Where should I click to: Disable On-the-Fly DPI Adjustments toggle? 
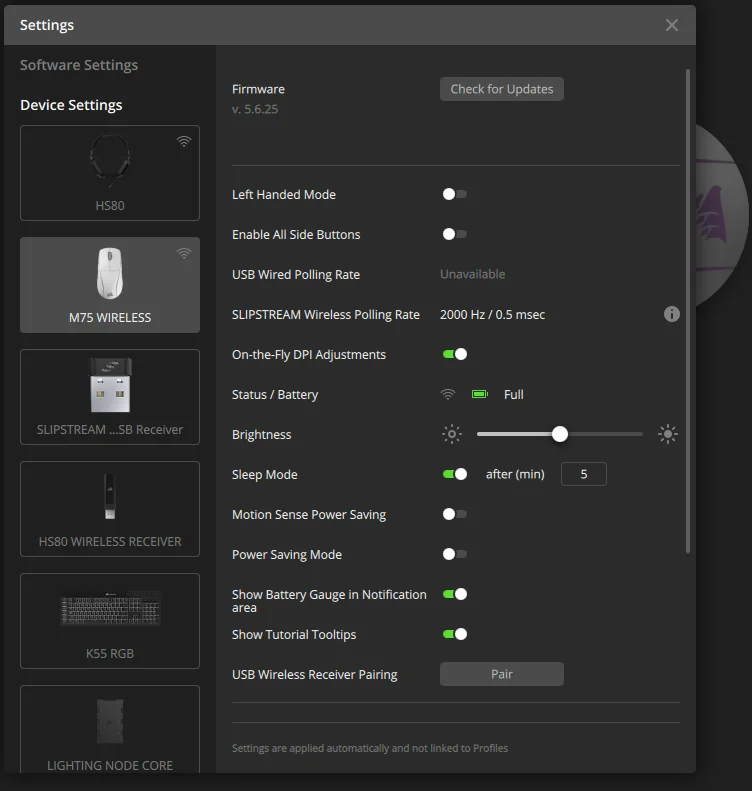(454, 354)
